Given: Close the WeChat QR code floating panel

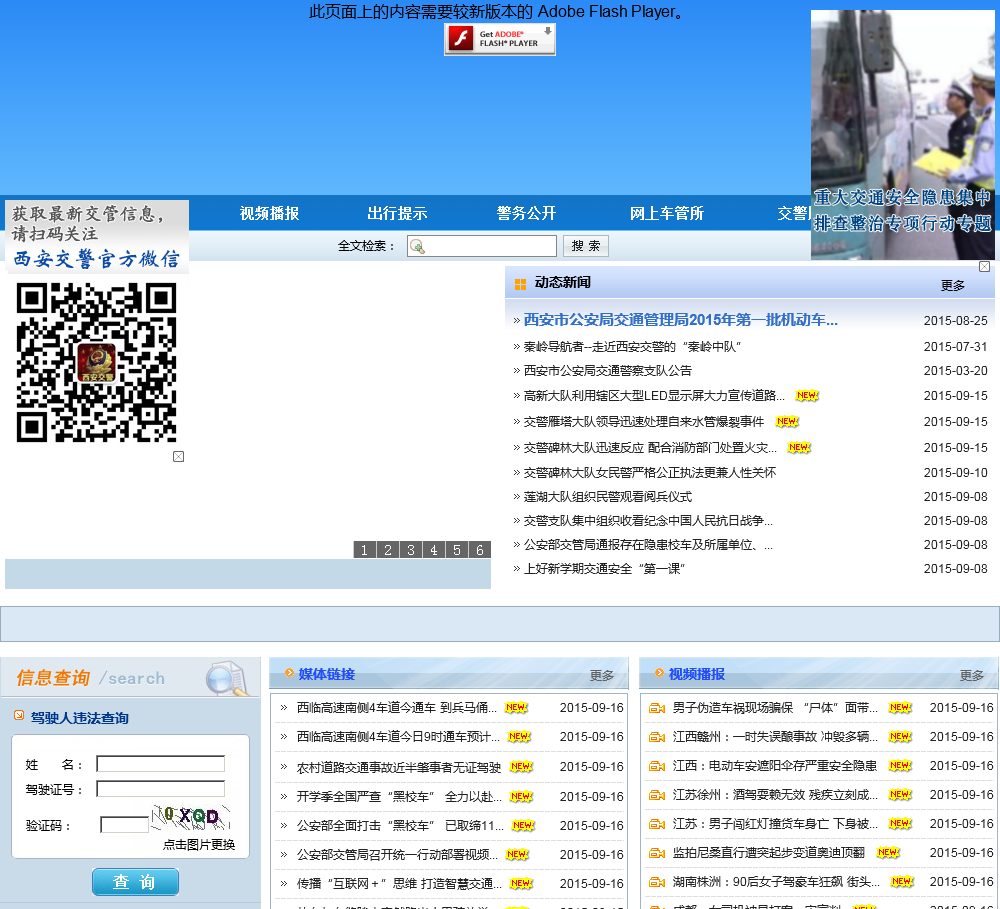Looking at the screenshot, I should [179, 457].
